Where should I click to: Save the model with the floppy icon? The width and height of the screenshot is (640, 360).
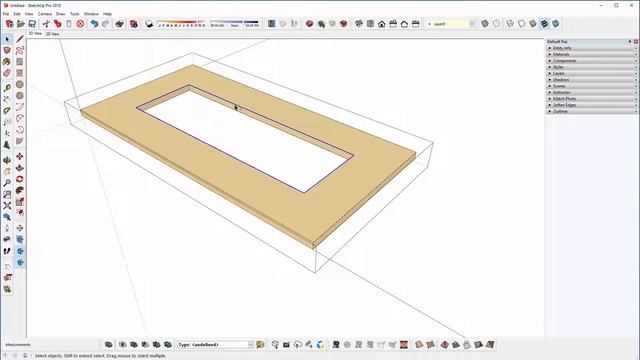pyautogui.click(x=32, y=24)
